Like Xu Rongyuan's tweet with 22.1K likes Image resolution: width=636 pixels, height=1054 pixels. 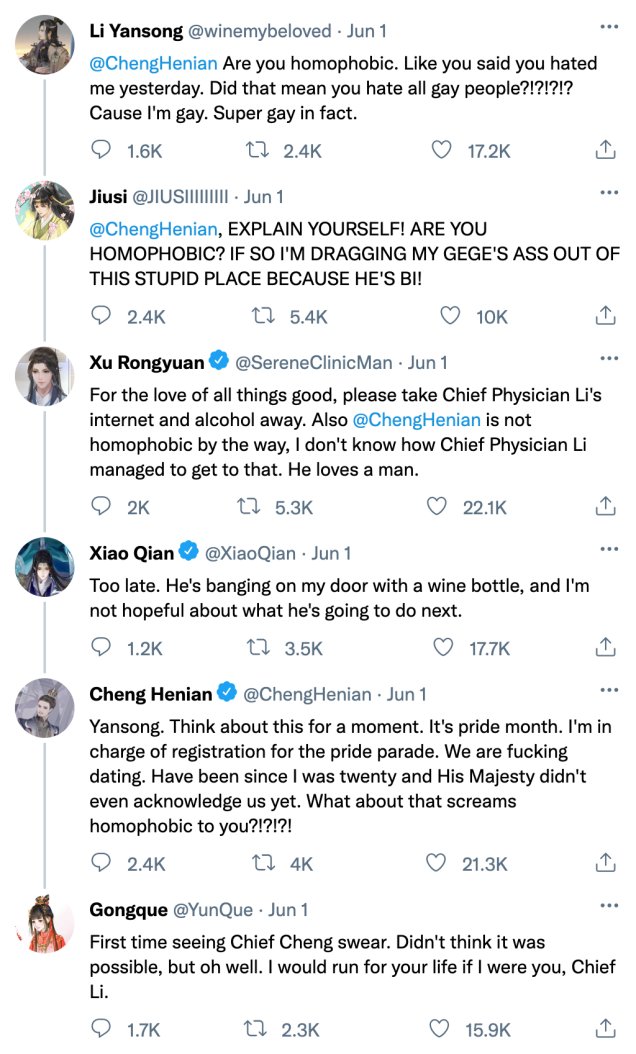(x=437, y=506)
